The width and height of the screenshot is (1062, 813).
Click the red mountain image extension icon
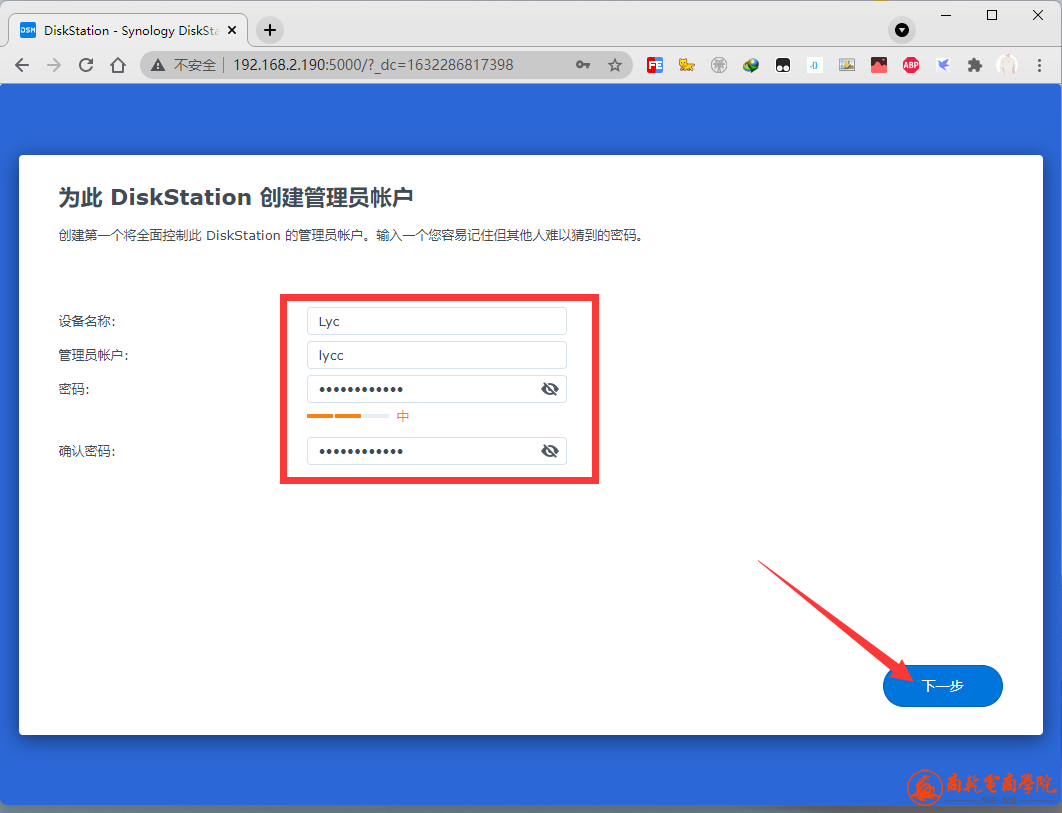(878, 65)
